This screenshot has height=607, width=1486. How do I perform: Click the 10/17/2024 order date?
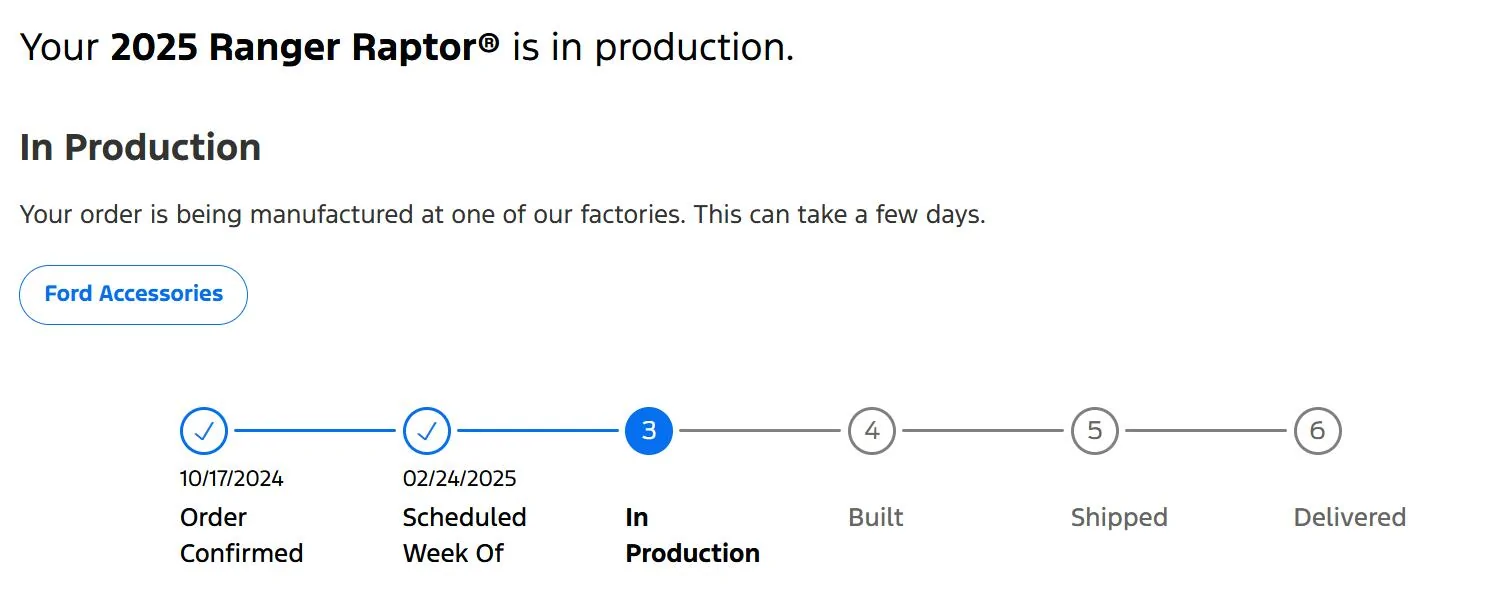(232, 479)
